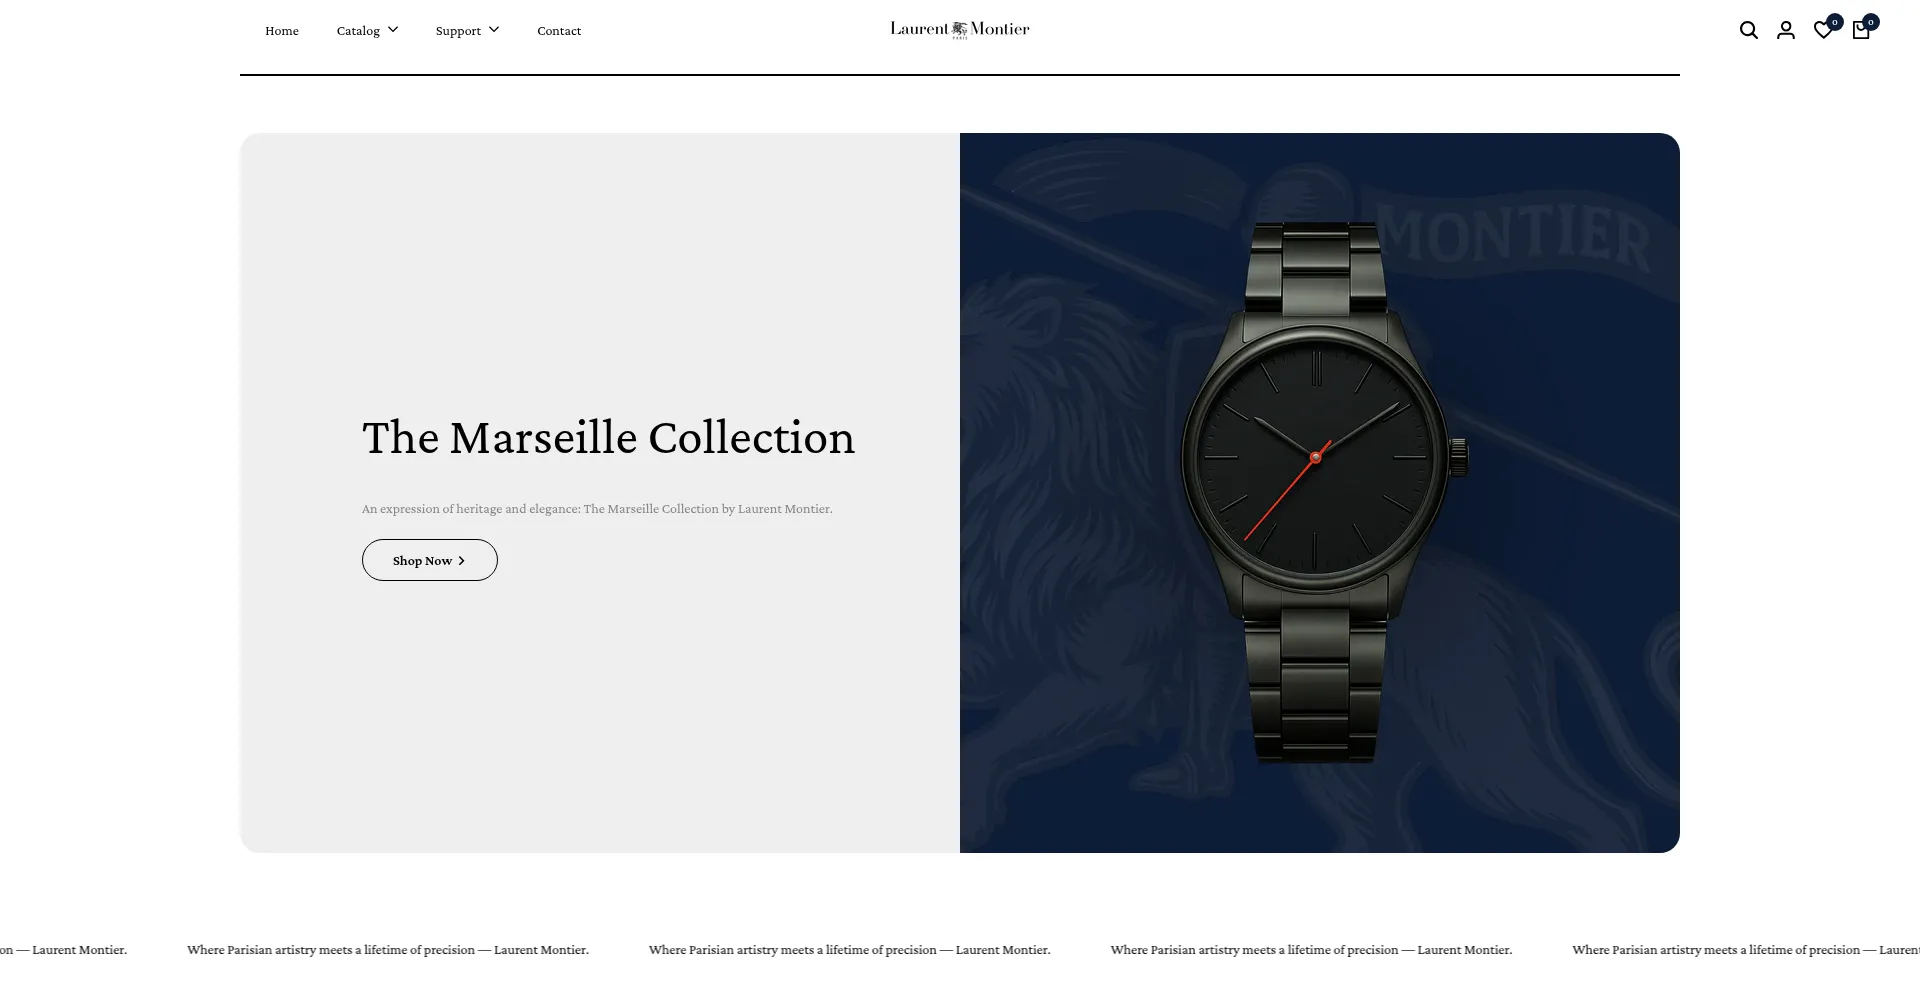This screenshot has width=1920, height=993.
Task: Open the wishlist heart icon
Action: coord(1823,31)
